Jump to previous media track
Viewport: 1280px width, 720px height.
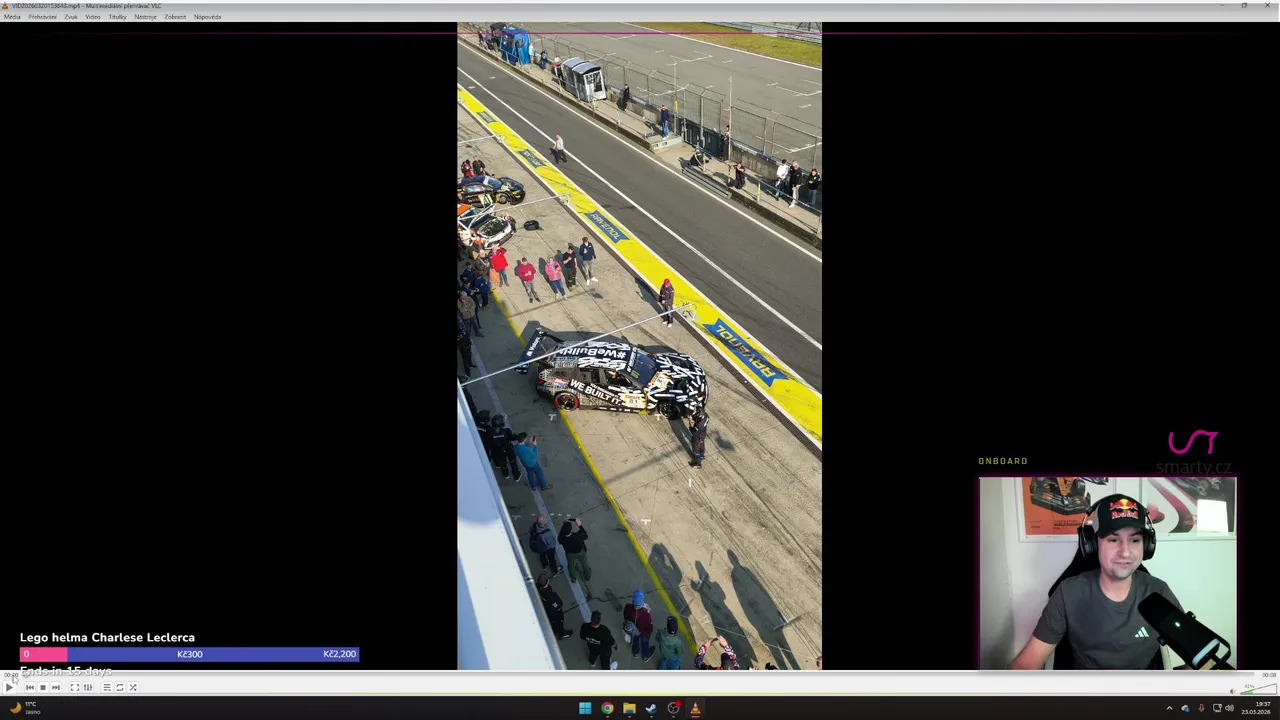click(30, 687)
